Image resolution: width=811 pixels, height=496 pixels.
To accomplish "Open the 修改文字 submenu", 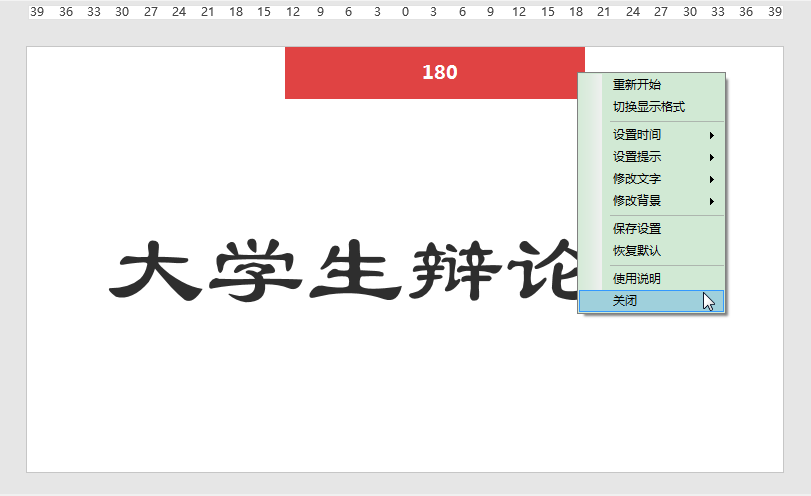I will (x=651, y=179).
